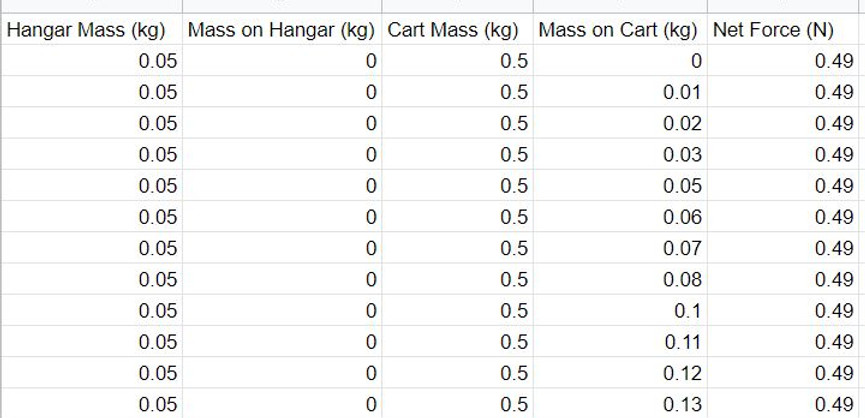The width and height of the screenshot is (865, 418).
Task: Select the Mass on Cart cell containing 0
Action: tap(620, 61)
